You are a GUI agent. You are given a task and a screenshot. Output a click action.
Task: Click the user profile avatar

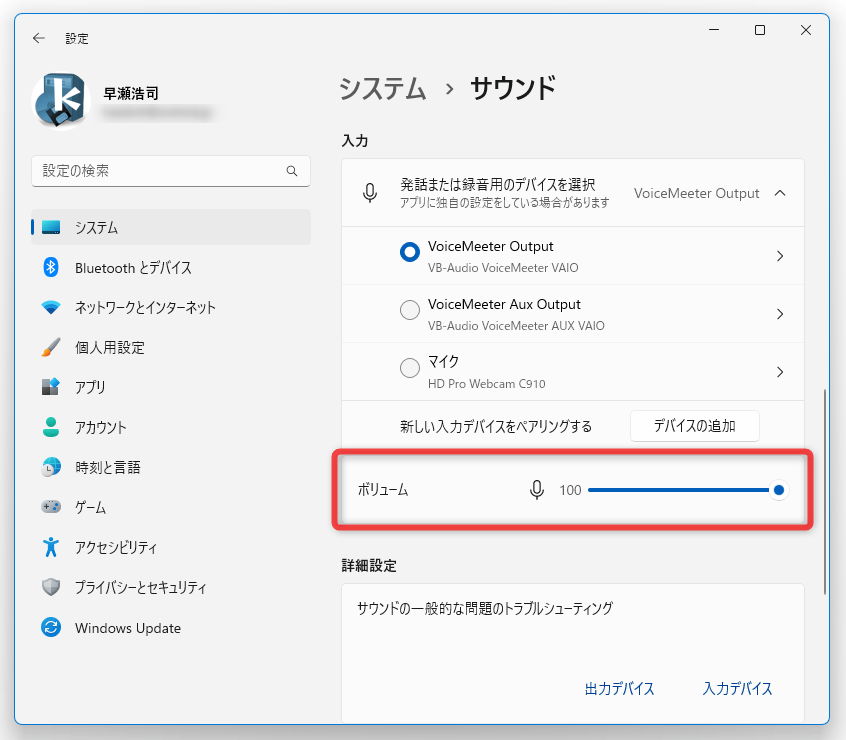pyautogui.click(x=60, y=101)
